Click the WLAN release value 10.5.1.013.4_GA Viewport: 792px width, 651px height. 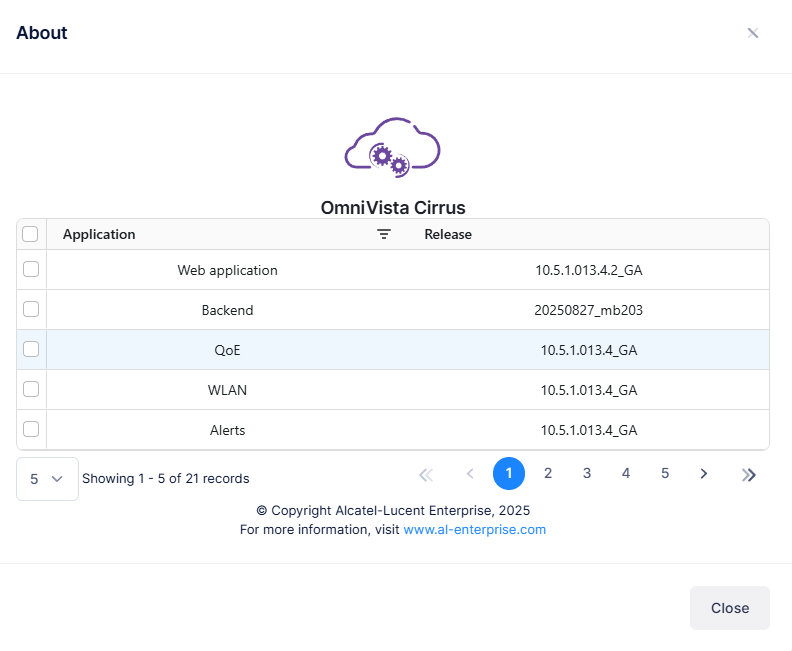pyautogui.click(x=589, y=390)
